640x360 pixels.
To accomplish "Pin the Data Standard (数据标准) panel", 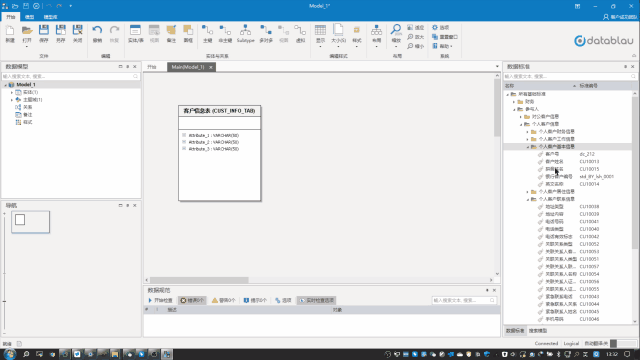I will 625,67.
